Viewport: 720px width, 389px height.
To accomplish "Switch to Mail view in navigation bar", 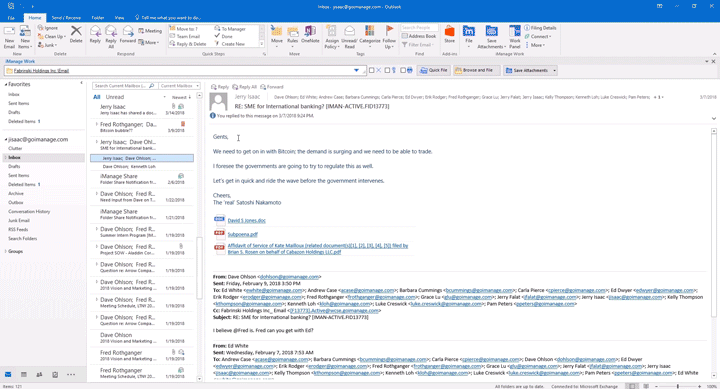I will (8, 374).
